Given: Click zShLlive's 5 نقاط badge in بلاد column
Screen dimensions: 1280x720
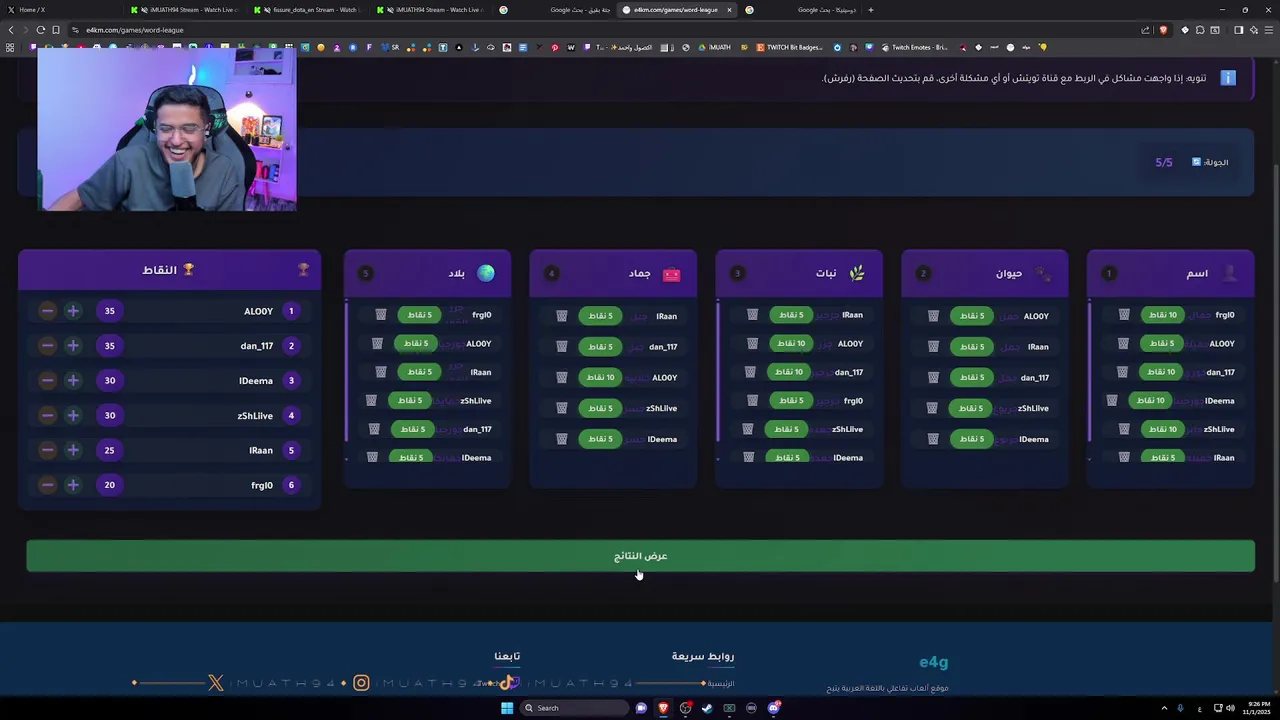Looking at the screenshot, I should [410, 401].
